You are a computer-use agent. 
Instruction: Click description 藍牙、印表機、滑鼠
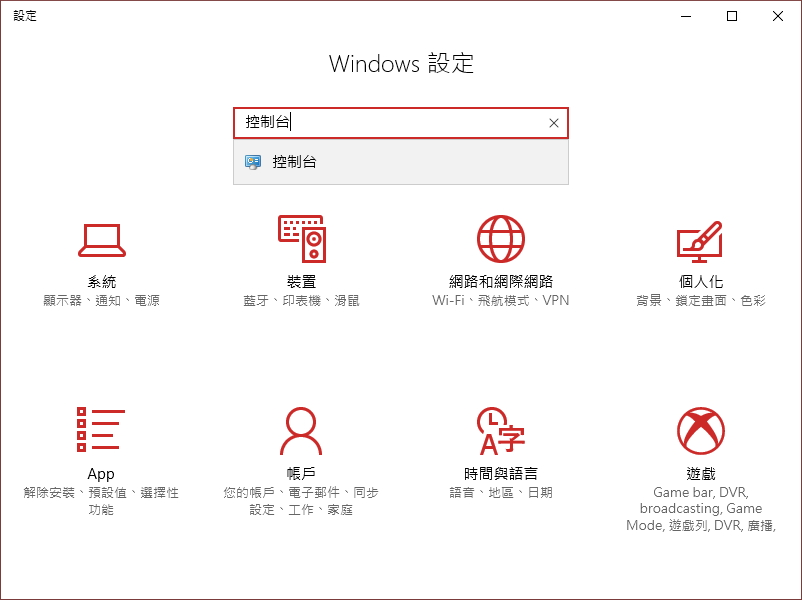(301, 300)
